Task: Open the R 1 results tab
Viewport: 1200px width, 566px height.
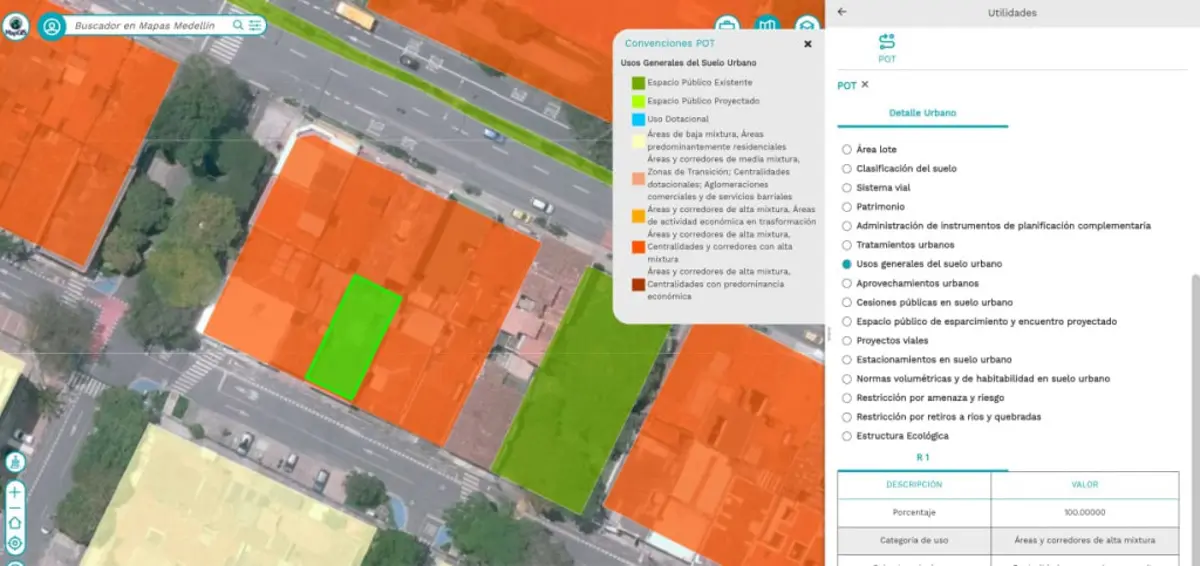Action: click(x=922, y=457)
